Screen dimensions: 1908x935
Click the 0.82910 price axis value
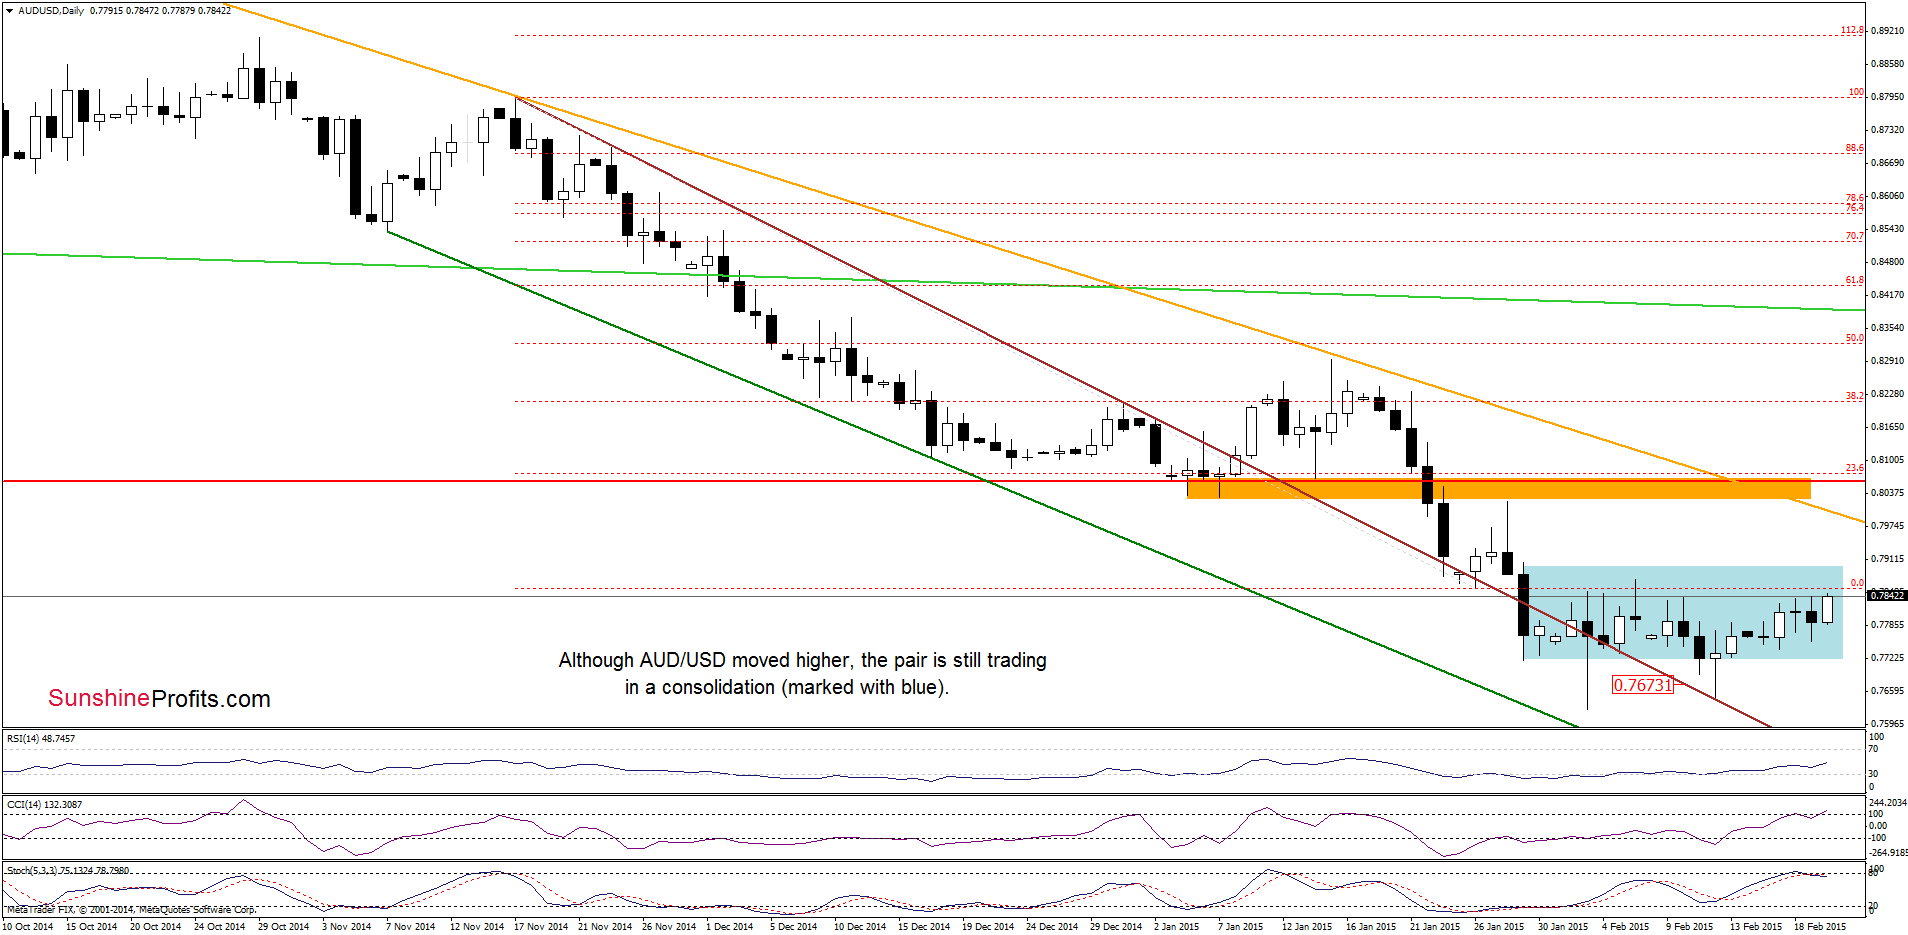pyautogui.click(x=1888, y=361)
